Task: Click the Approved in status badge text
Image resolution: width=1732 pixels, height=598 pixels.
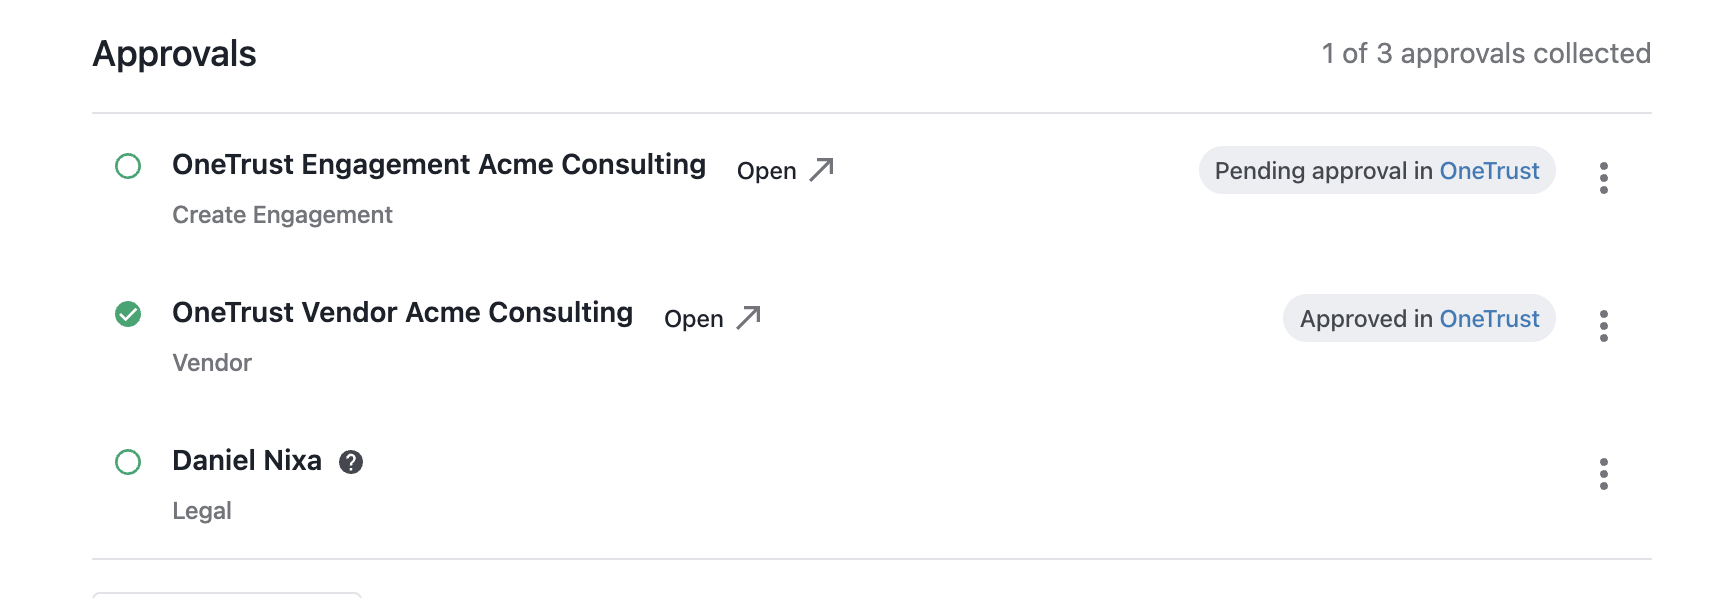Action: pyautogui.click(x=1366, y=319)
